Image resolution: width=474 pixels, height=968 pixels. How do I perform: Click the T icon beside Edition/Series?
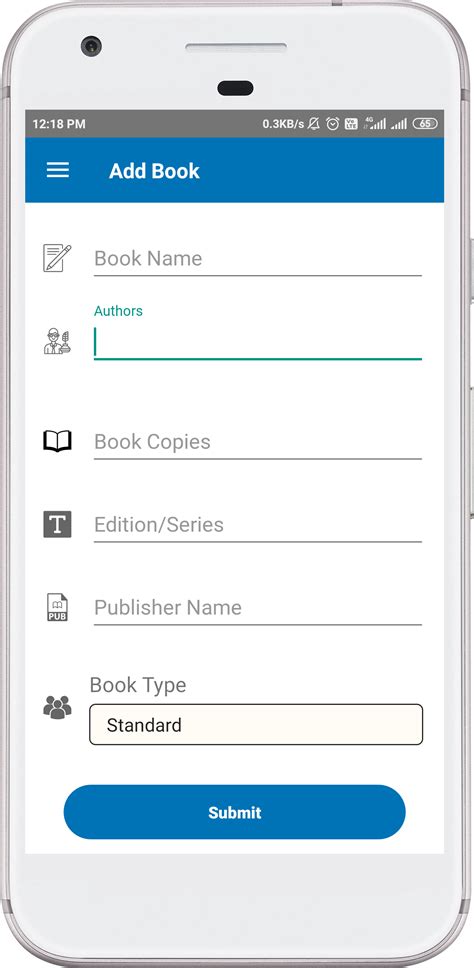pos(57,524)
